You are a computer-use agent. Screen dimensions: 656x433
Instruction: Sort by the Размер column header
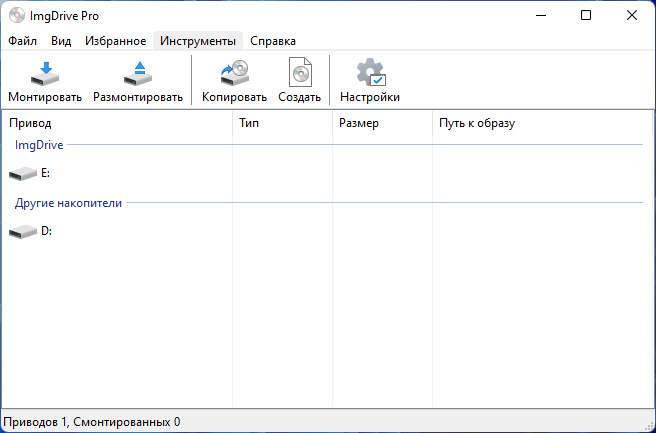382,123
